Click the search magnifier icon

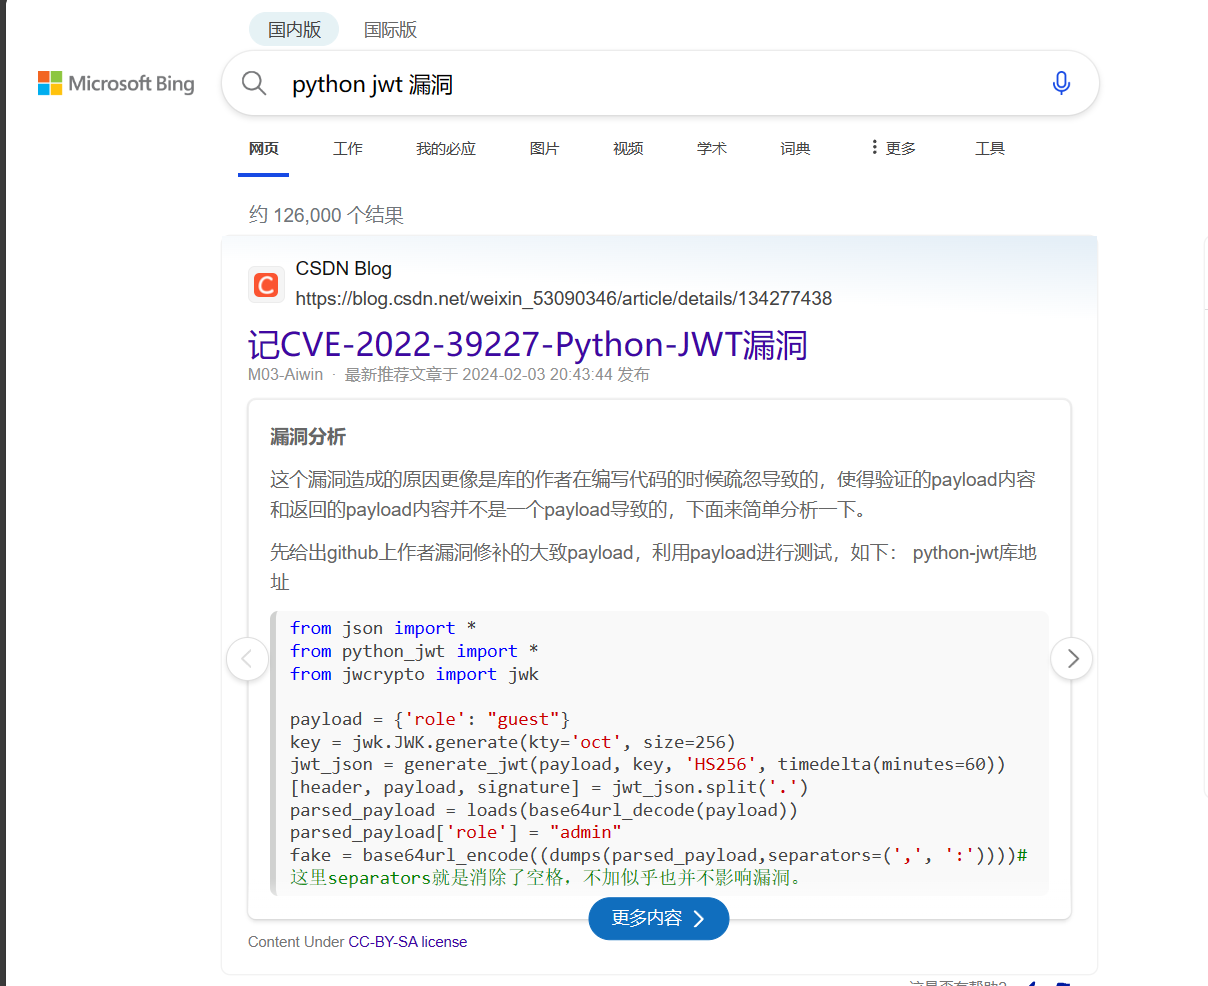254,83
